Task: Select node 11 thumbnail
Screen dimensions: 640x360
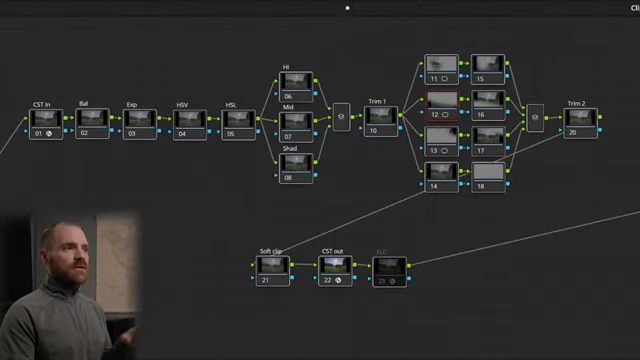Action: pyautogui.click(x=441, y=64)
